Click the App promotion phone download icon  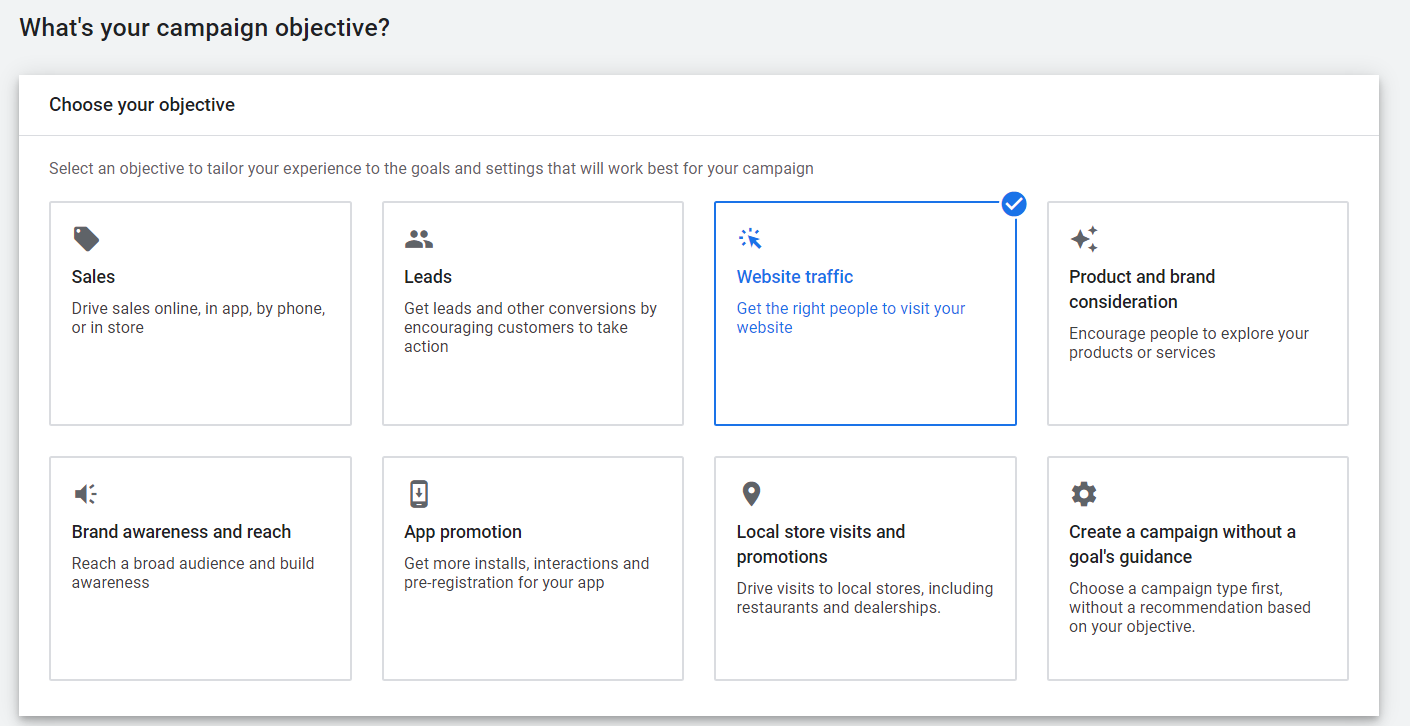tap(419, 494)
